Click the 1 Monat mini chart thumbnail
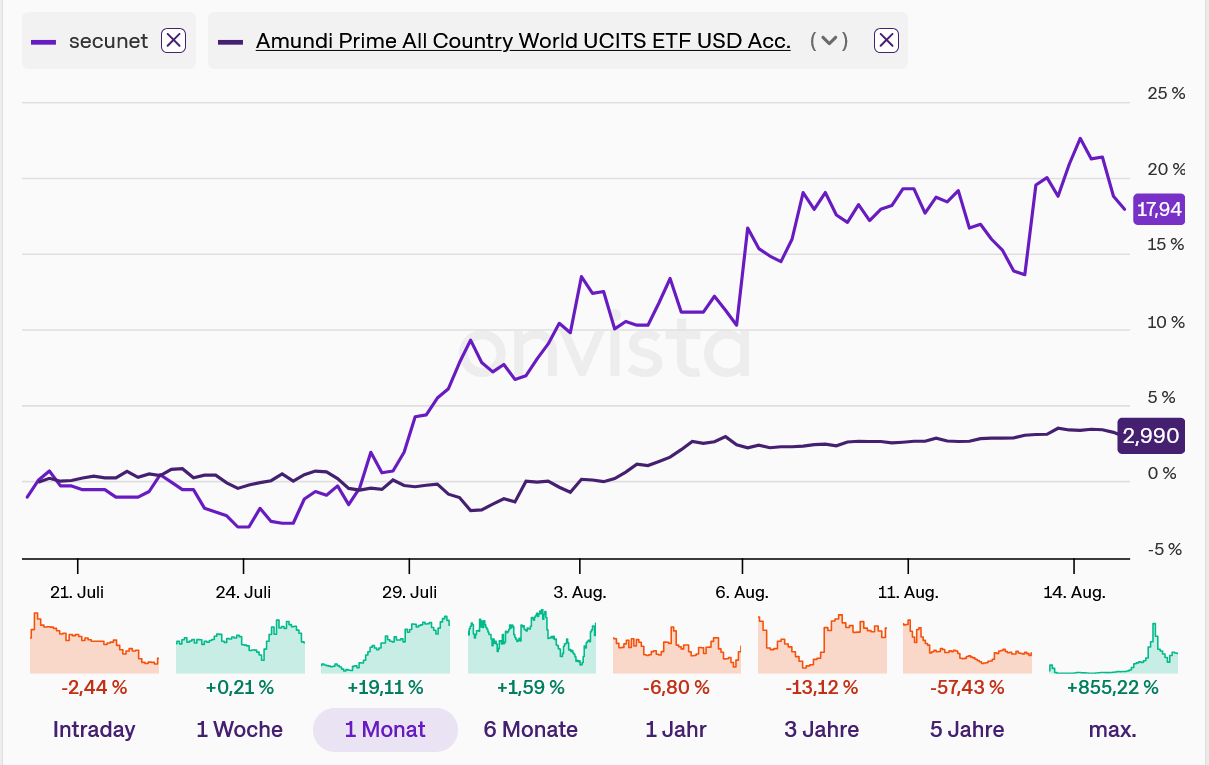This screenshot has height=765, width=1209. pos(385,645)
